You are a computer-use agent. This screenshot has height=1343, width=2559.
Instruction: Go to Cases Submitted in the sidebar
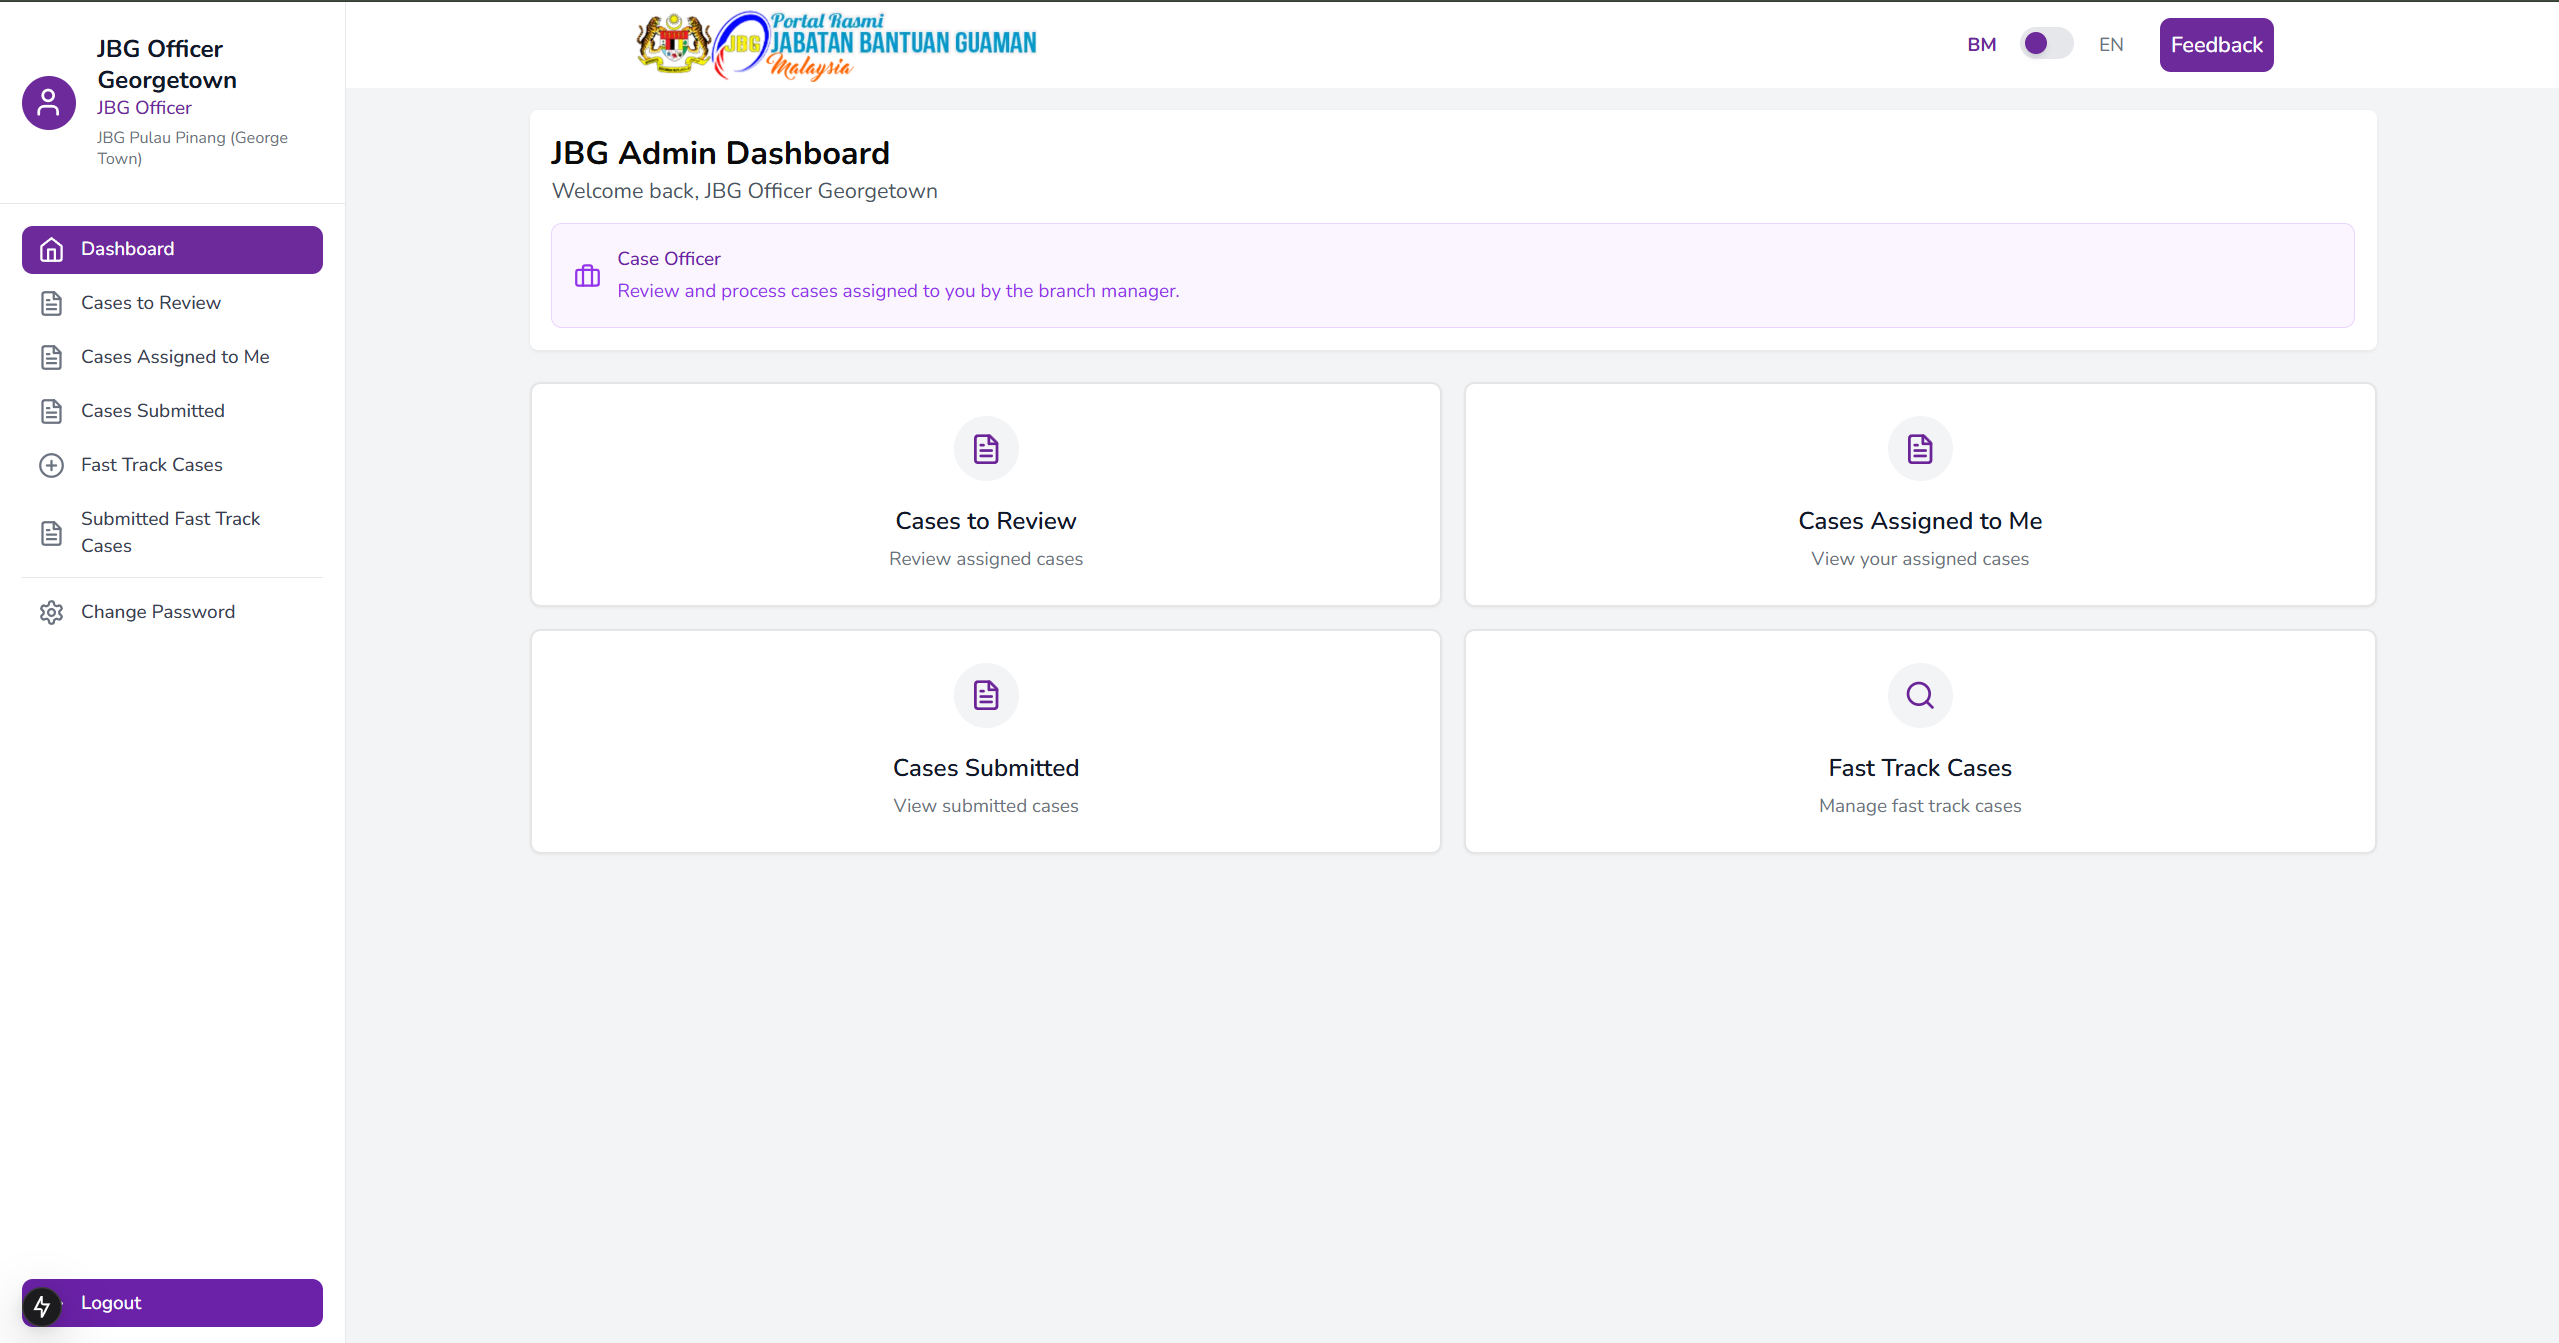pos(153,411)
